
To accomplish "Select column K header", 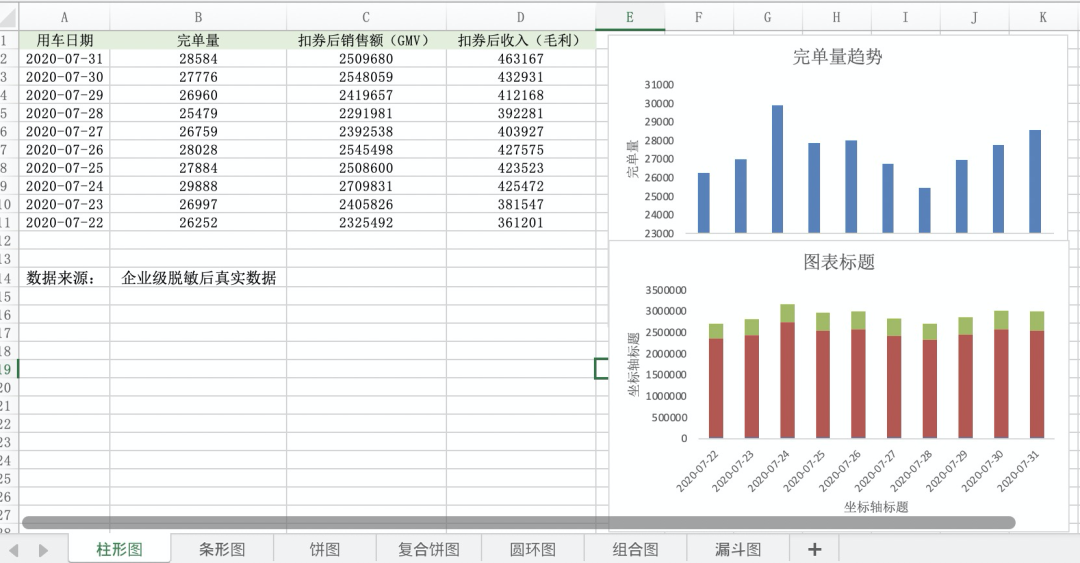I will tap(1043, 17).
